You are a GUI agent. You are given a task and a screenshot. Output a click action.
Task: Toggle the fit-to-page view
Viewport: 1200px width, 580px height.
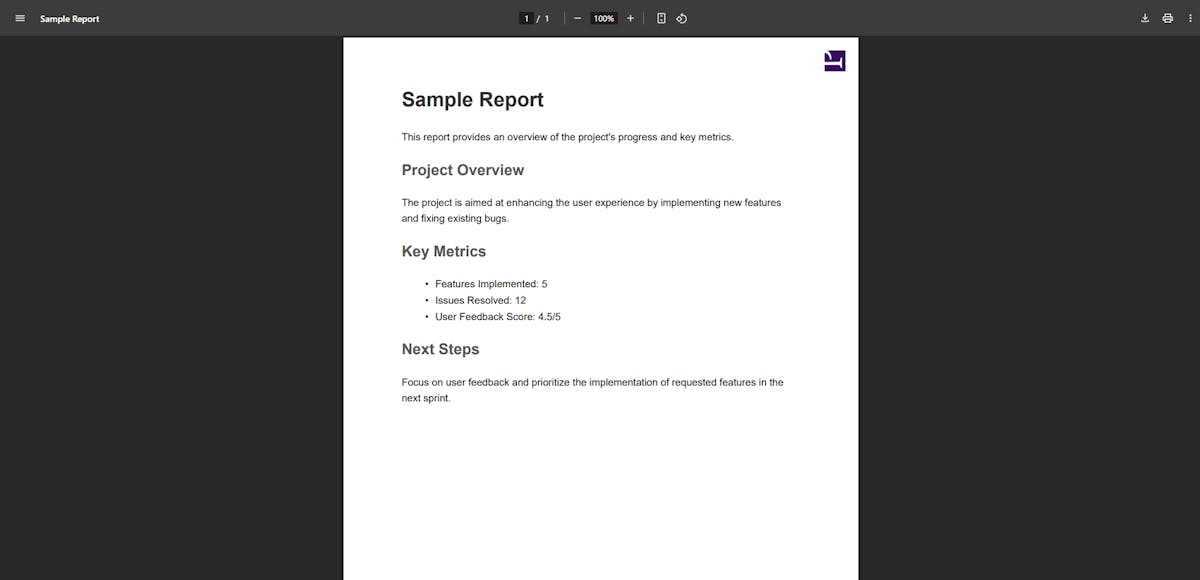coord(660,18)
